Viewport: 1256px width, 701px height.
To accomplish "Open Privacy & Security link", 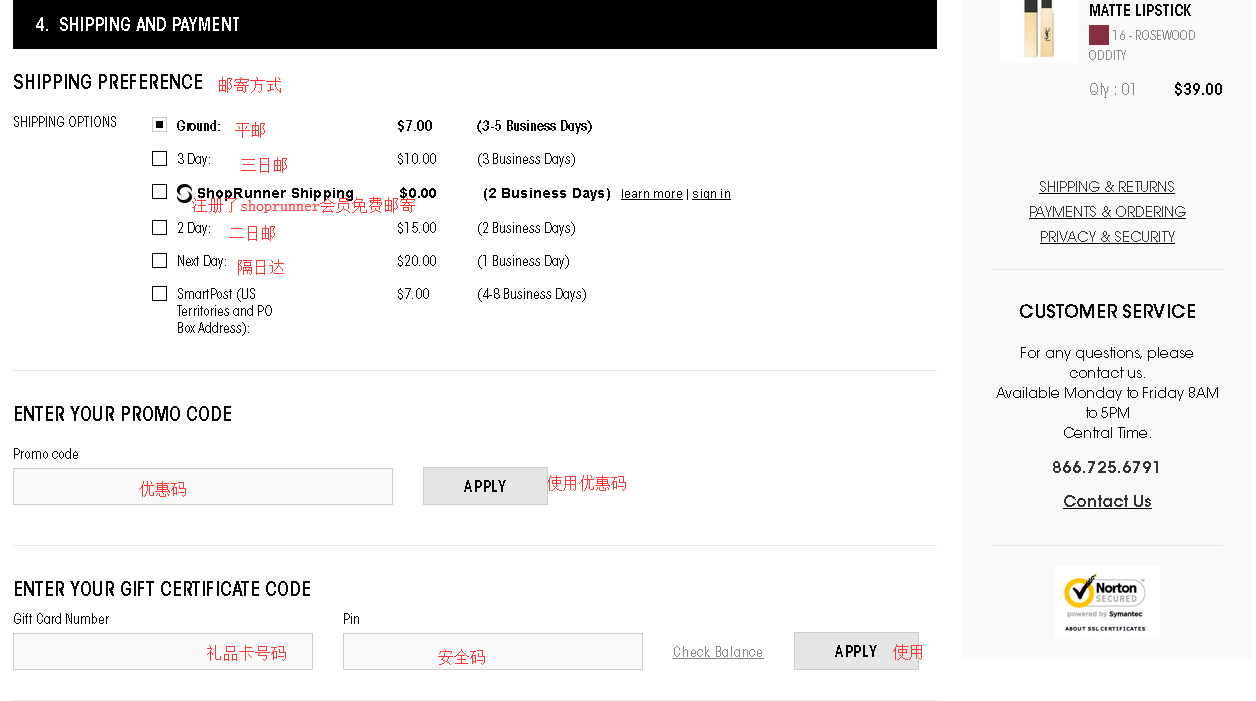I will tap(1106, 237).
